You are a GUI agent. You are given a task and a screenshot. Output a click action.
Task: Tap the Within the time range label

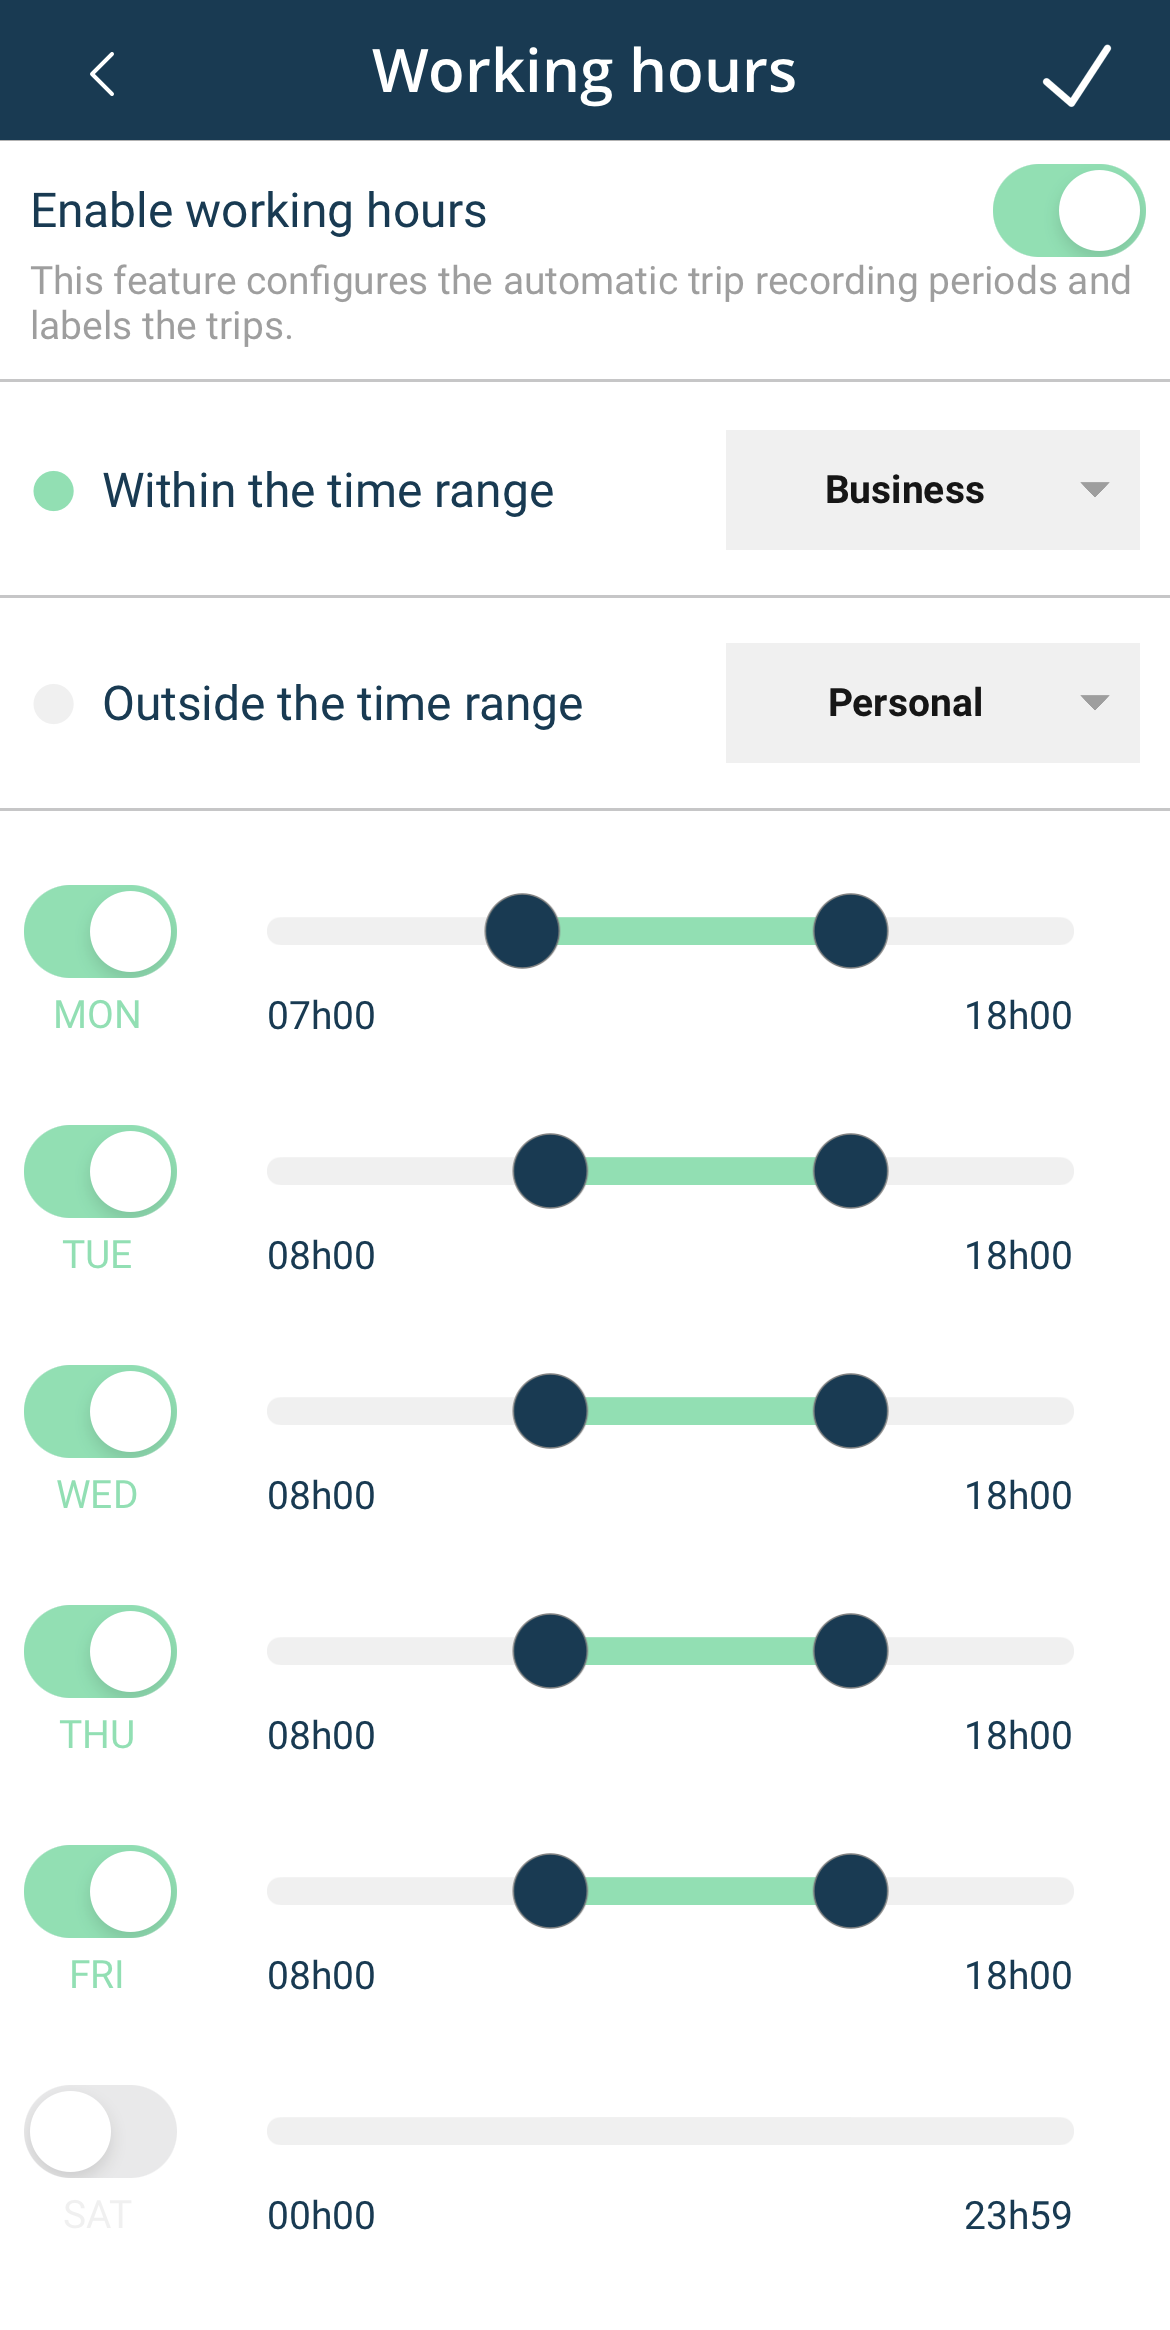(328, 491)
